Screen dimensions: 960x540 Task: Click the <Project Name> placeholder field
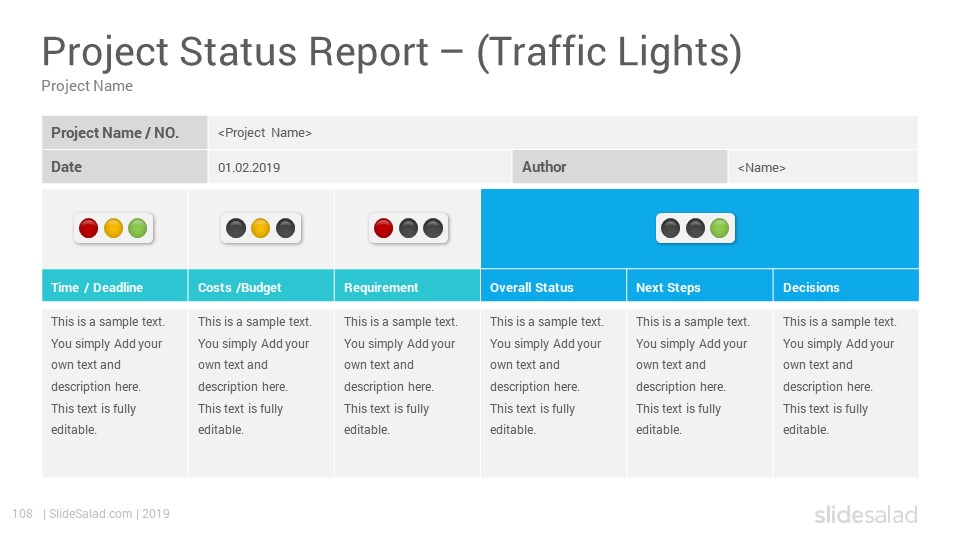tap(563, 133)
